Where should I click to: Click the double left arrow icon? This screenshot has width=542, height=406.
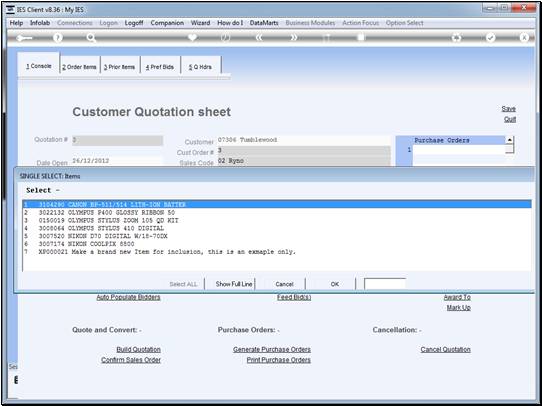coord(259,38)
